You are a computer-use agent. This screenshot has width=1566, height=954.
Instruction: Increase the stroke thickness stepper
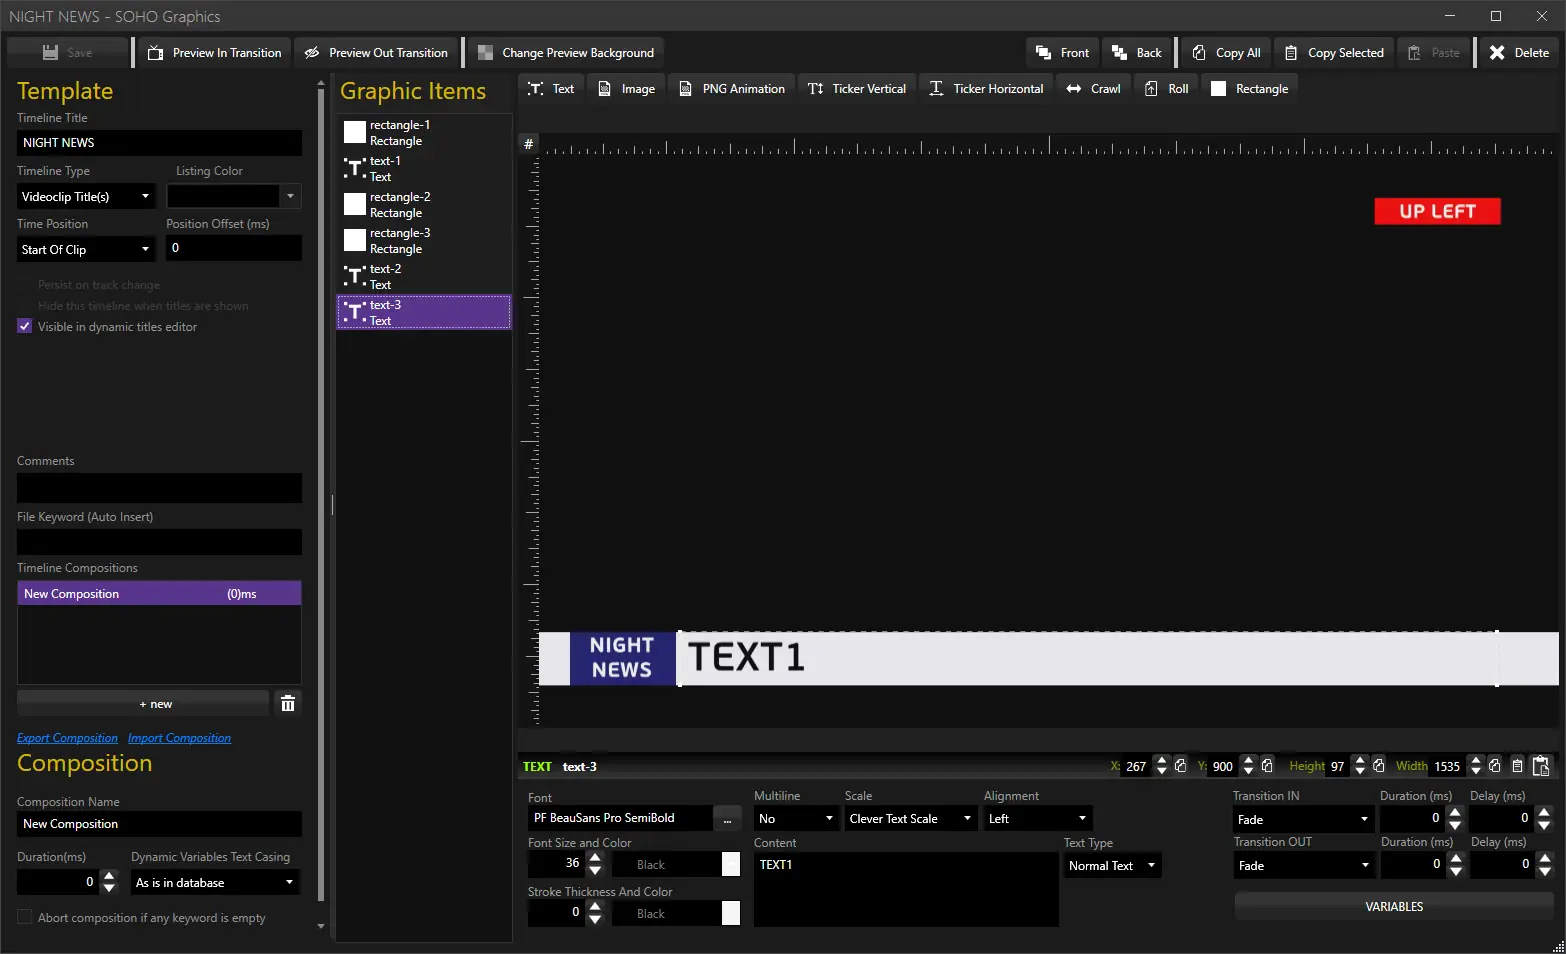coord(595,907)
